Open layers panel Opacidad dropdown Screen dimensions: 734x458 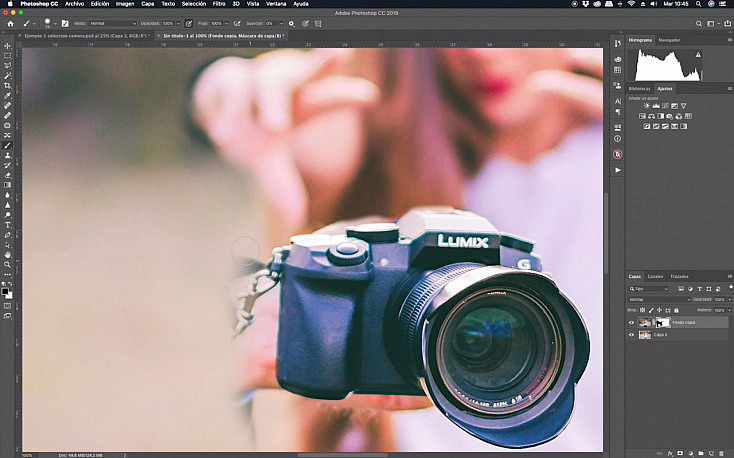pyautogui.click(x=729, y=299)
